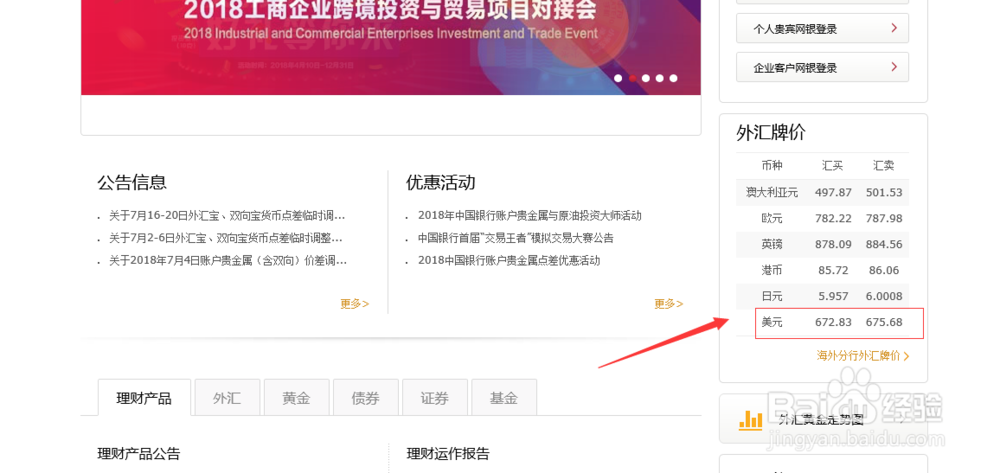
Task: Click 日元 buying rate 5.957
Action: coord(833,296)
